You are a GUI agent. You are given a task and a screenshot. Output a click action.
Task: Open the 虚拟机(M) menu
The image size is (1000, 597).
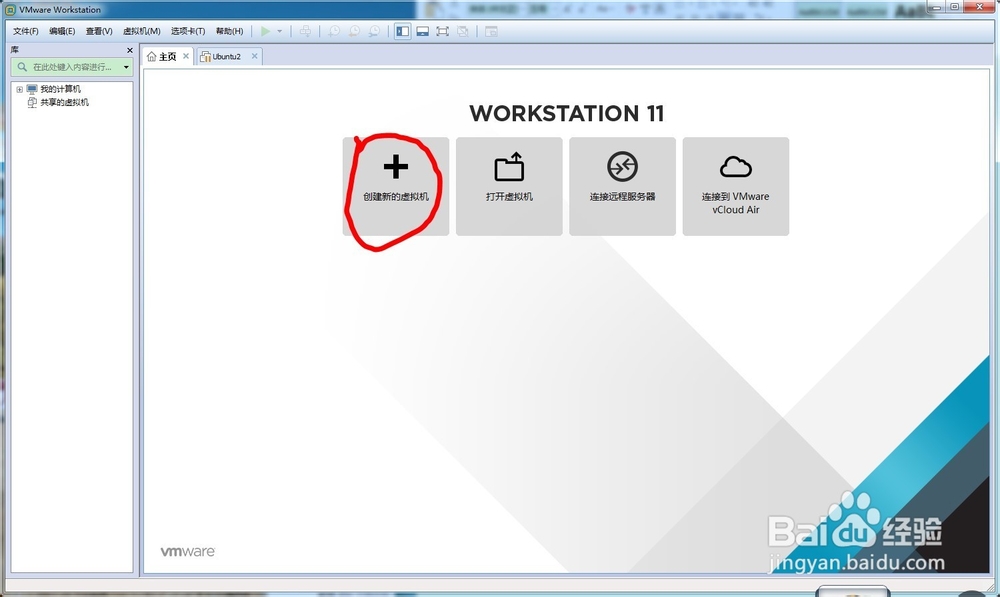pos(142,31)
